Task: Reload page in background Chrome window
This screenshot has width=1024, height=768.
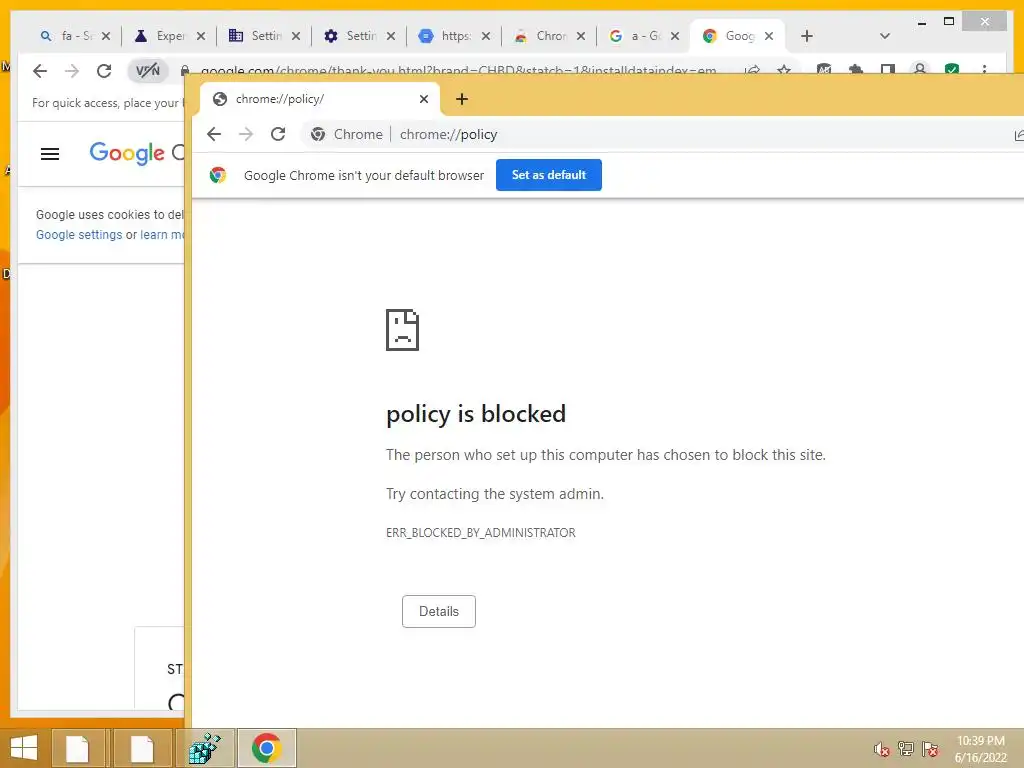Action: point(104,71)
